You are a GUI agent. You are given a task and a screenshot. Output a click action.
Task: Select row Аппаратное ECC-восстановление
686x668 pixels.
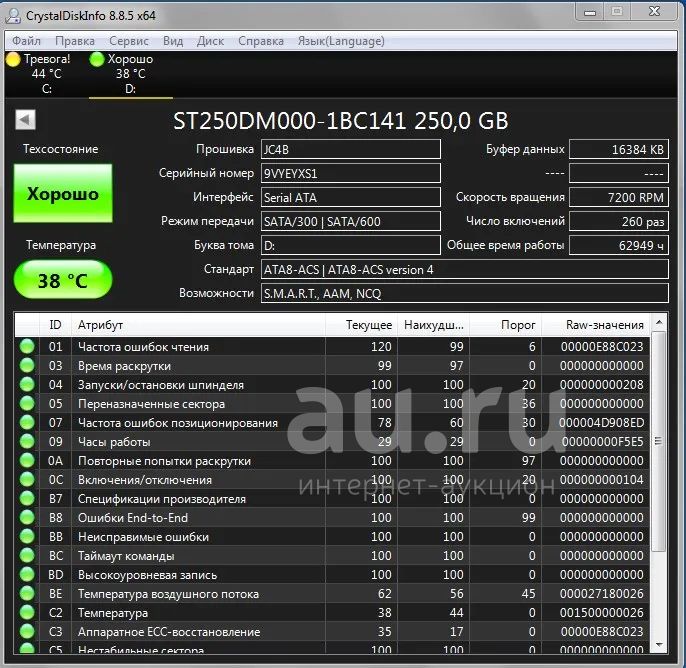(x=332, y=632)
